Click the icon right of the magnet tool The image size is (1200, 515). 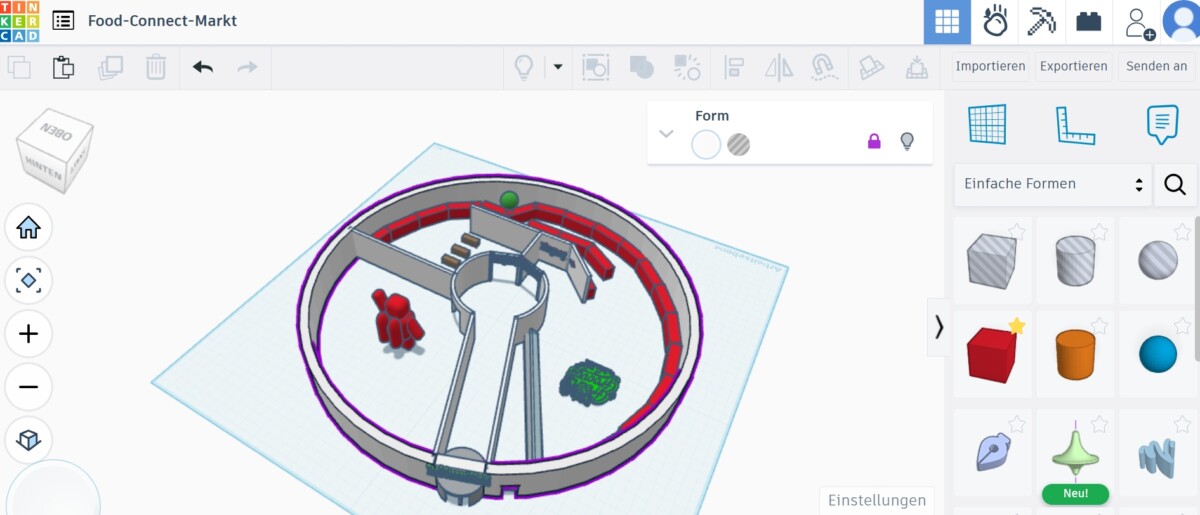(x=871, y=67)
